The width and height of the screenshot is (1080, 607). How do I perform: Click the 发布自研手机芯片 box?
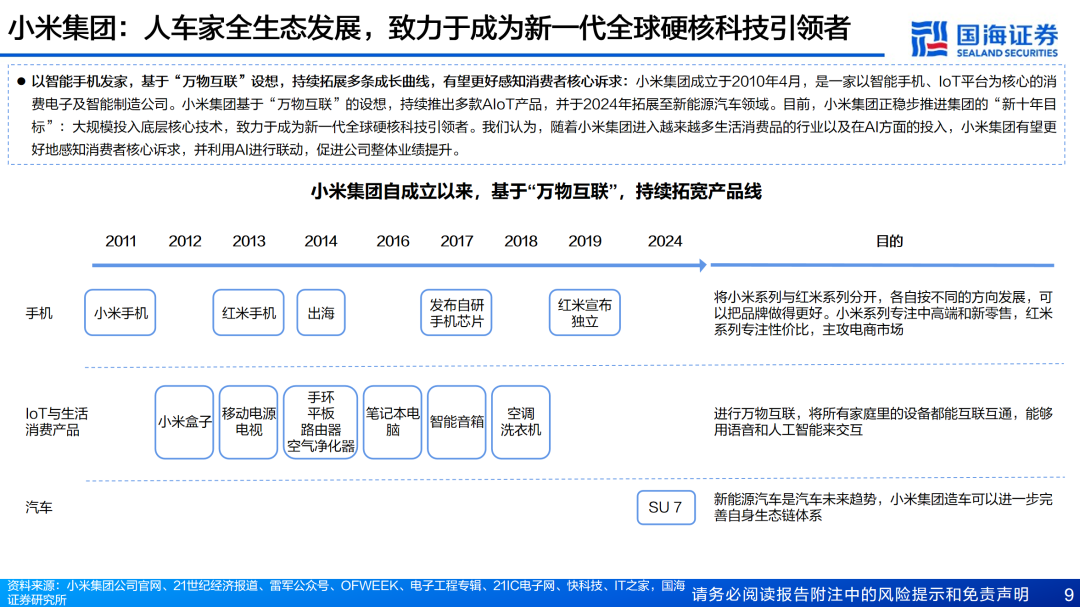[457, 313]
